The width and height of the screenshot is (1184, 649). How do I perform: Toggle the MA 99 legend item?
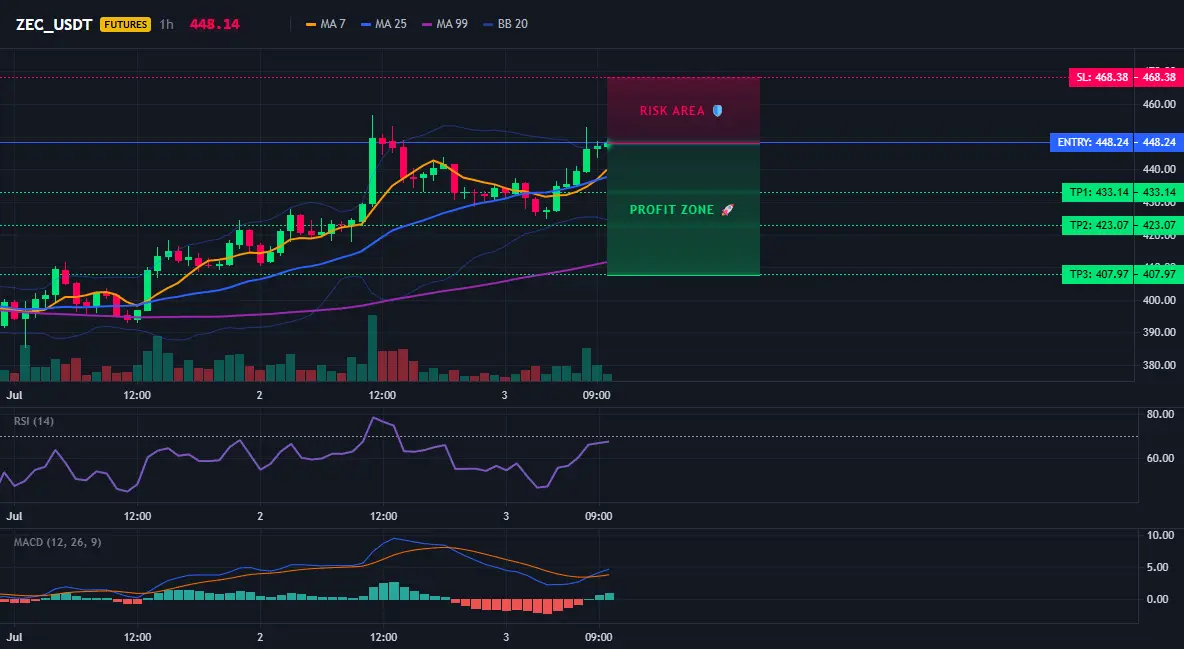(445, 24)
